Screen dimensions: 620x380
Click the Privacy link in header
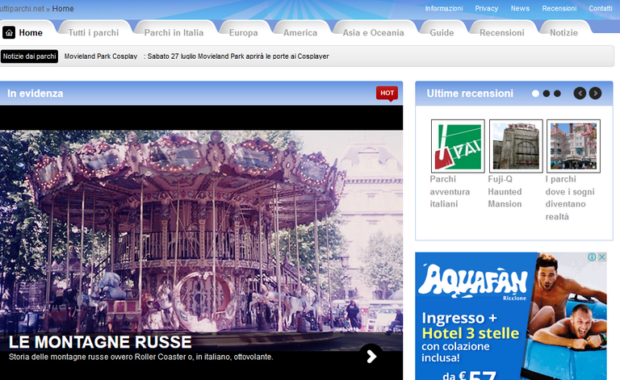click(x=486, y=8)
